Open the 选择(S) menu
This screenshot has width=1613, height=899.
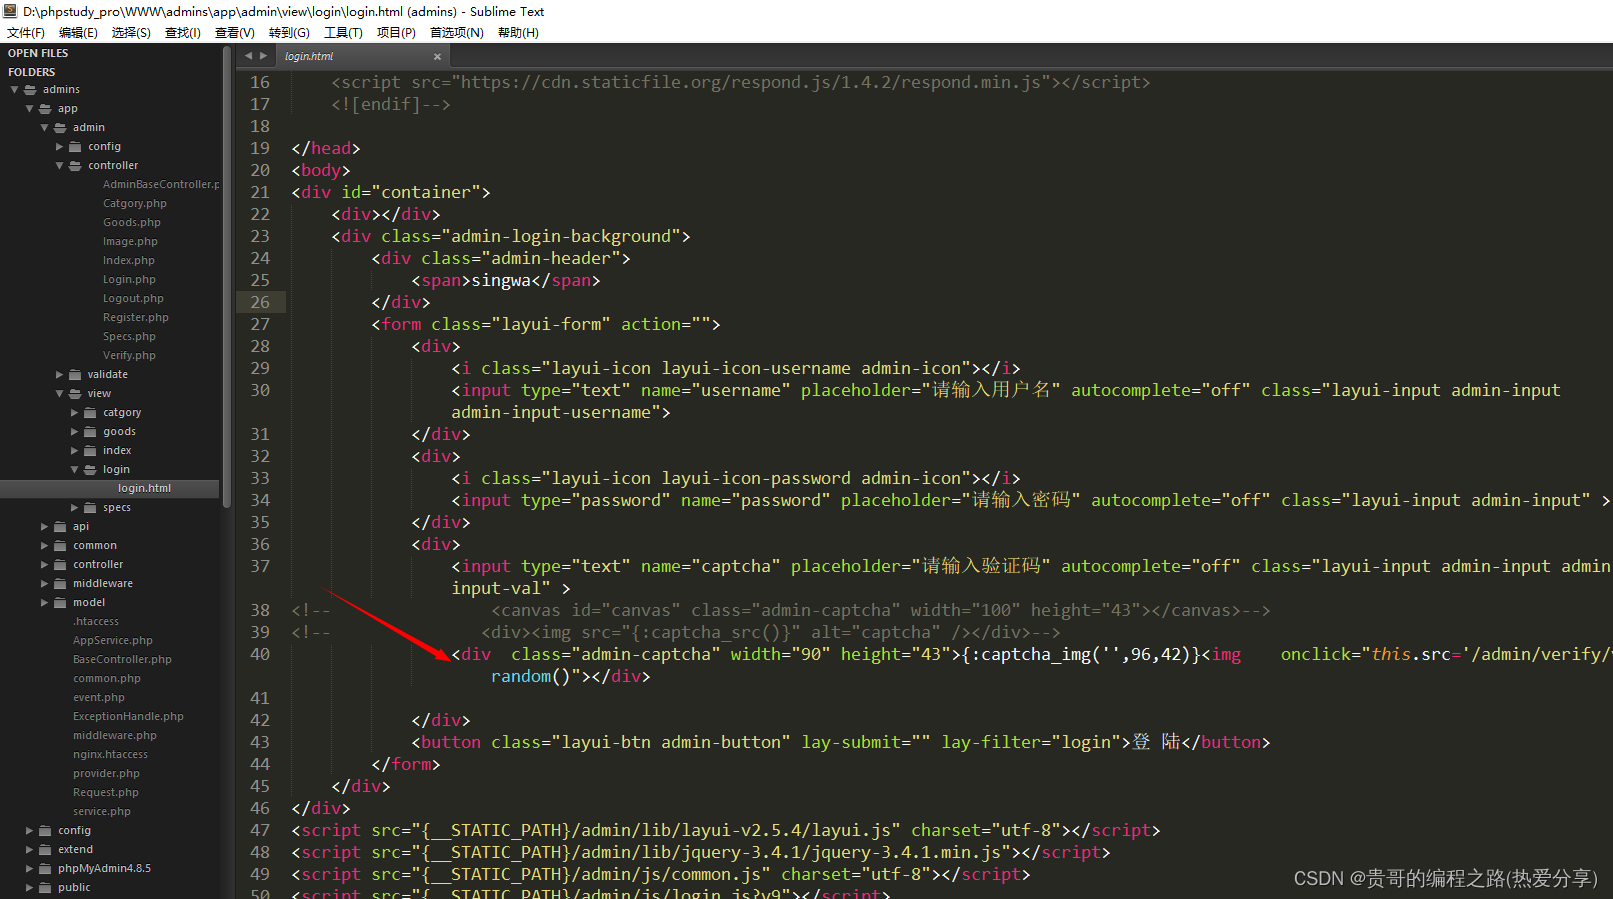[x=131, y=32]
